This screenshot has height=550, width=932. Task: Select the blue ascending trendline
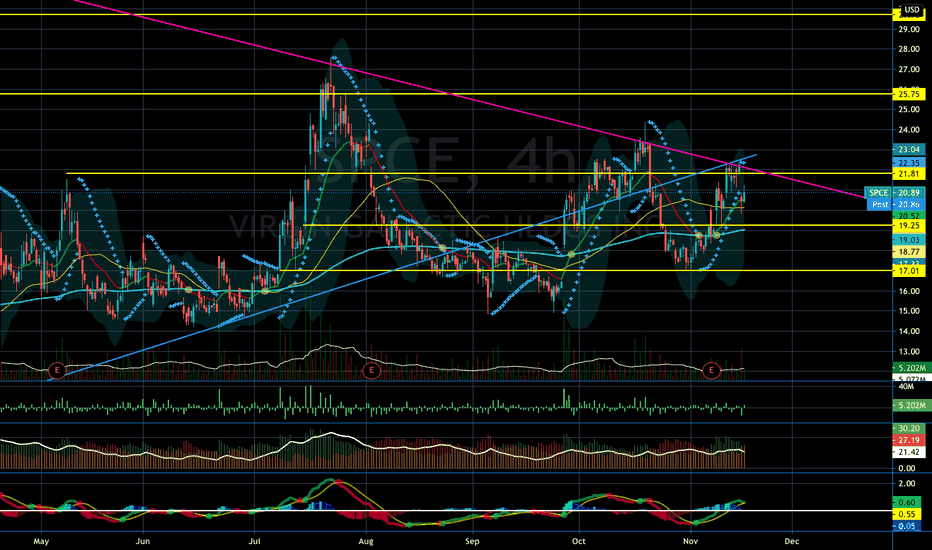(401, 267)
